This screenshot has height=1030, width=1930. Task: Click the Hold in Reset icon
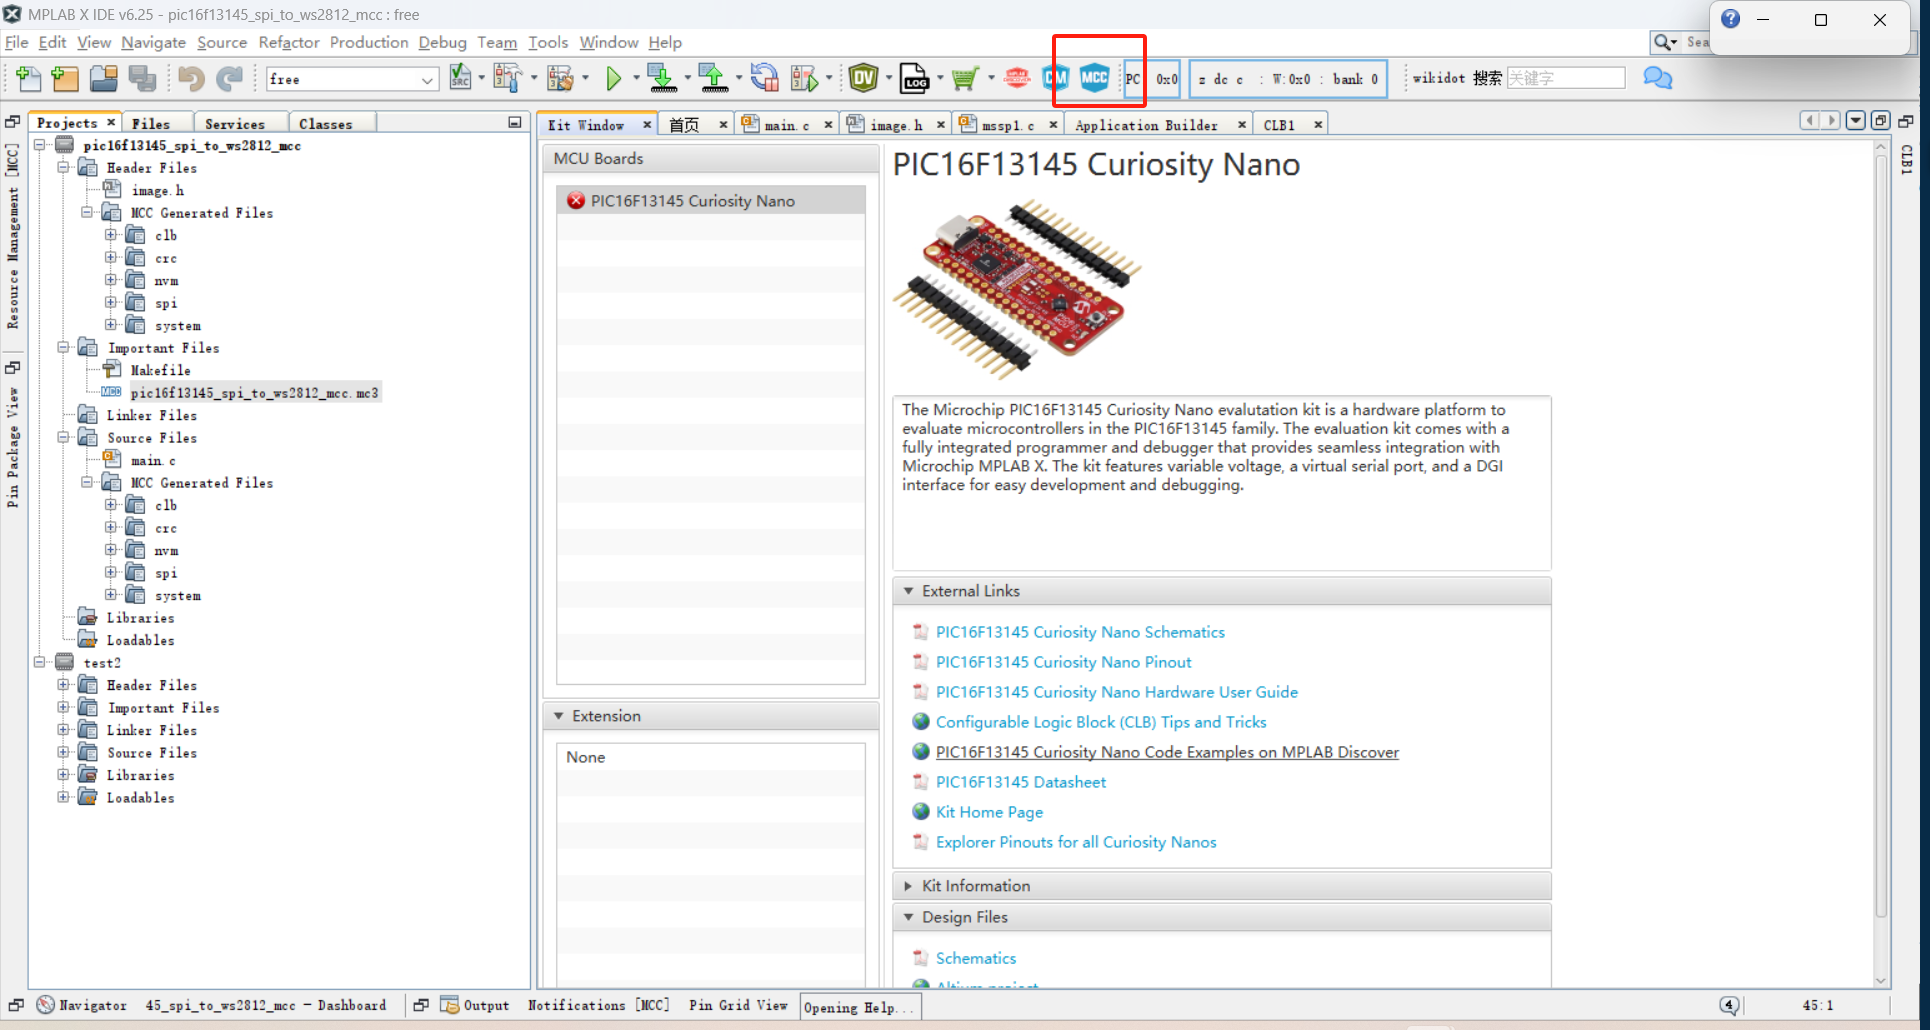click(x=765, y=78)
